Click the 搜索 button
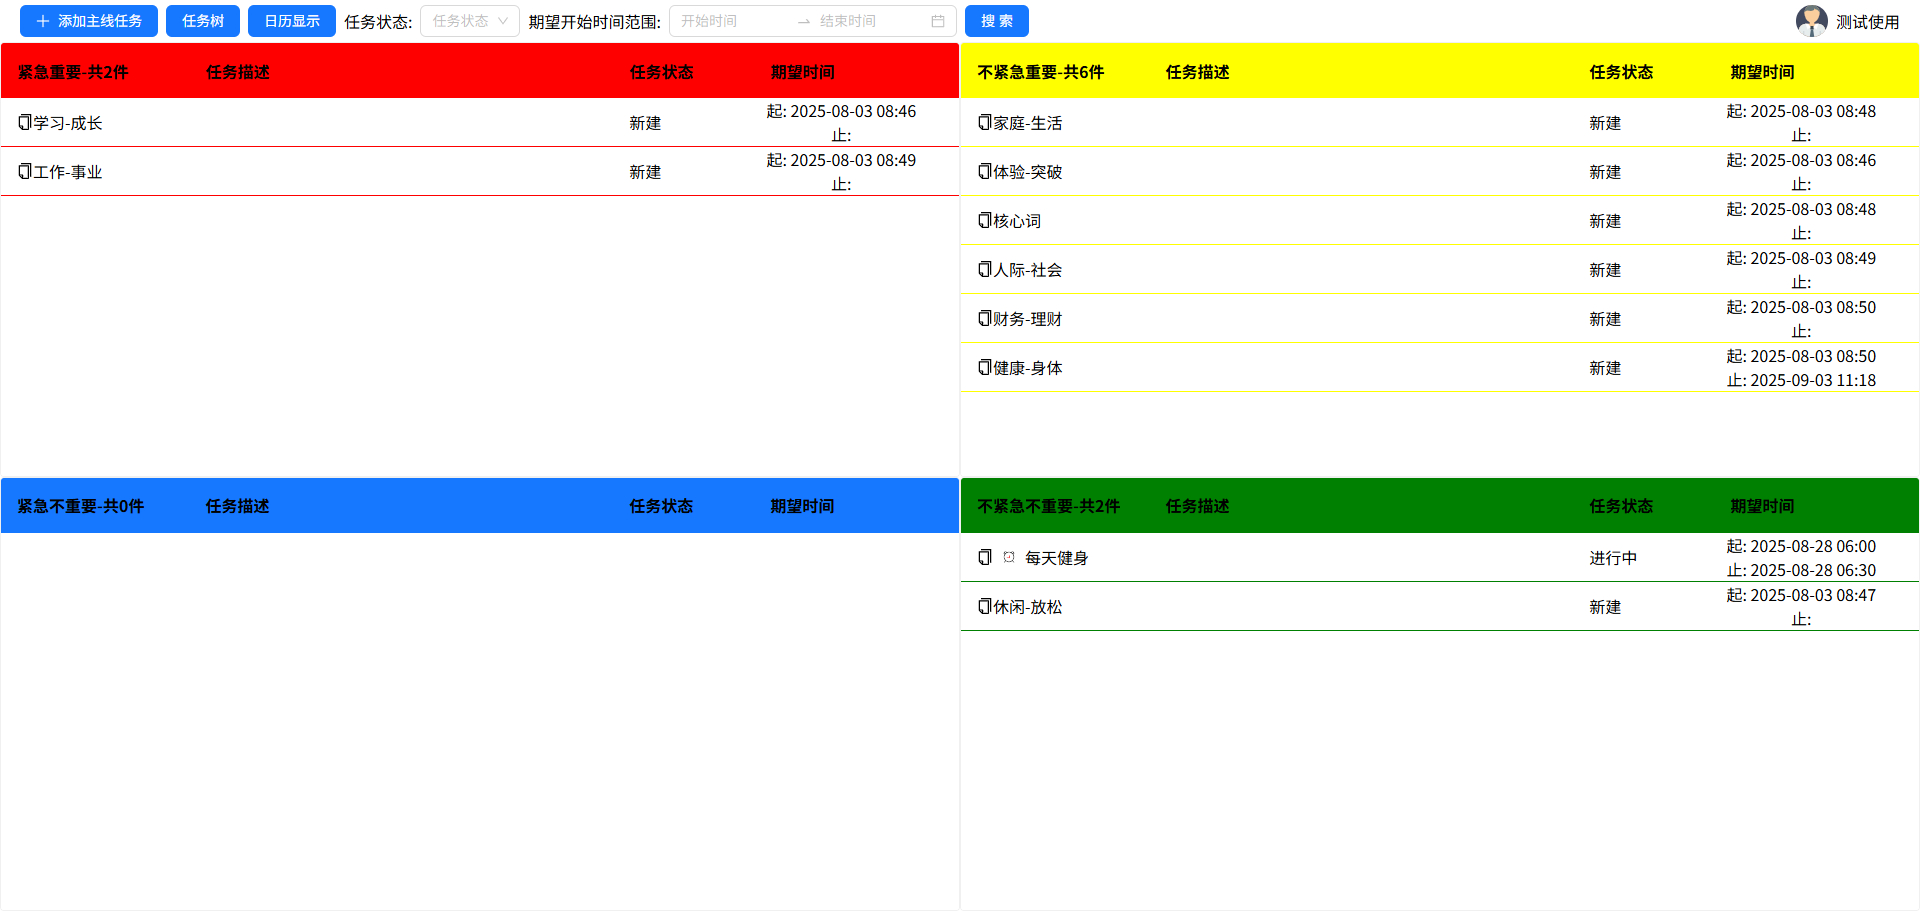Image resolution: width=1920 pixels, height=911 pixels. [997, 21]
